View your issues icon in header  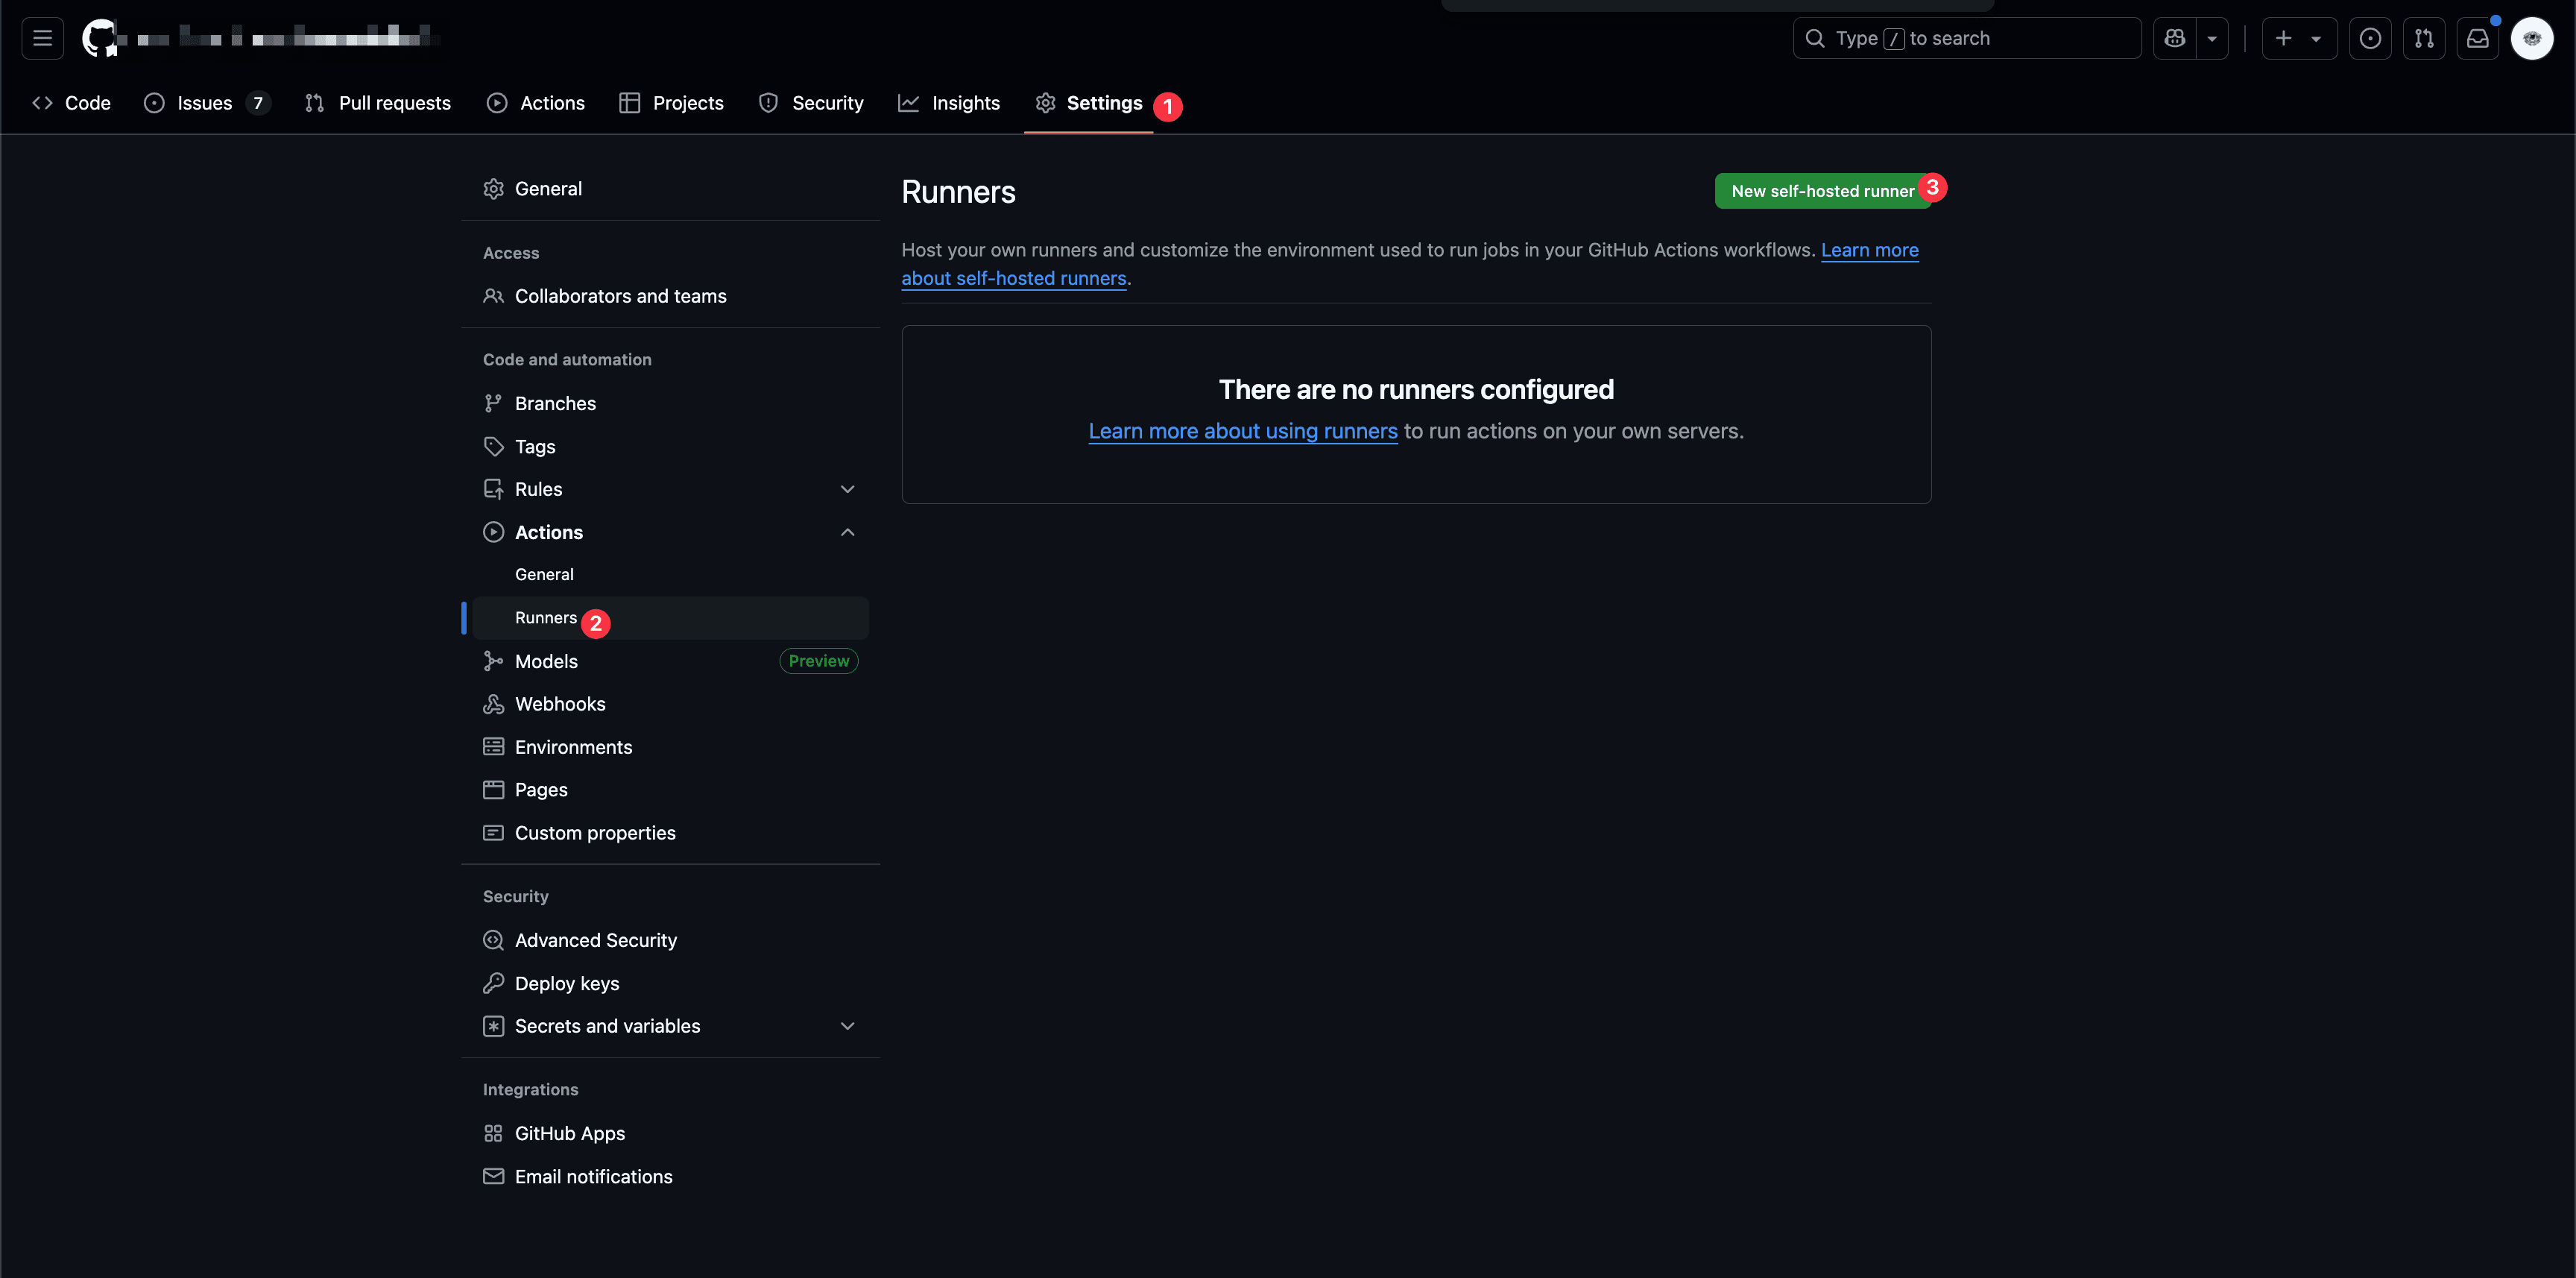(x=2370, y=38)
